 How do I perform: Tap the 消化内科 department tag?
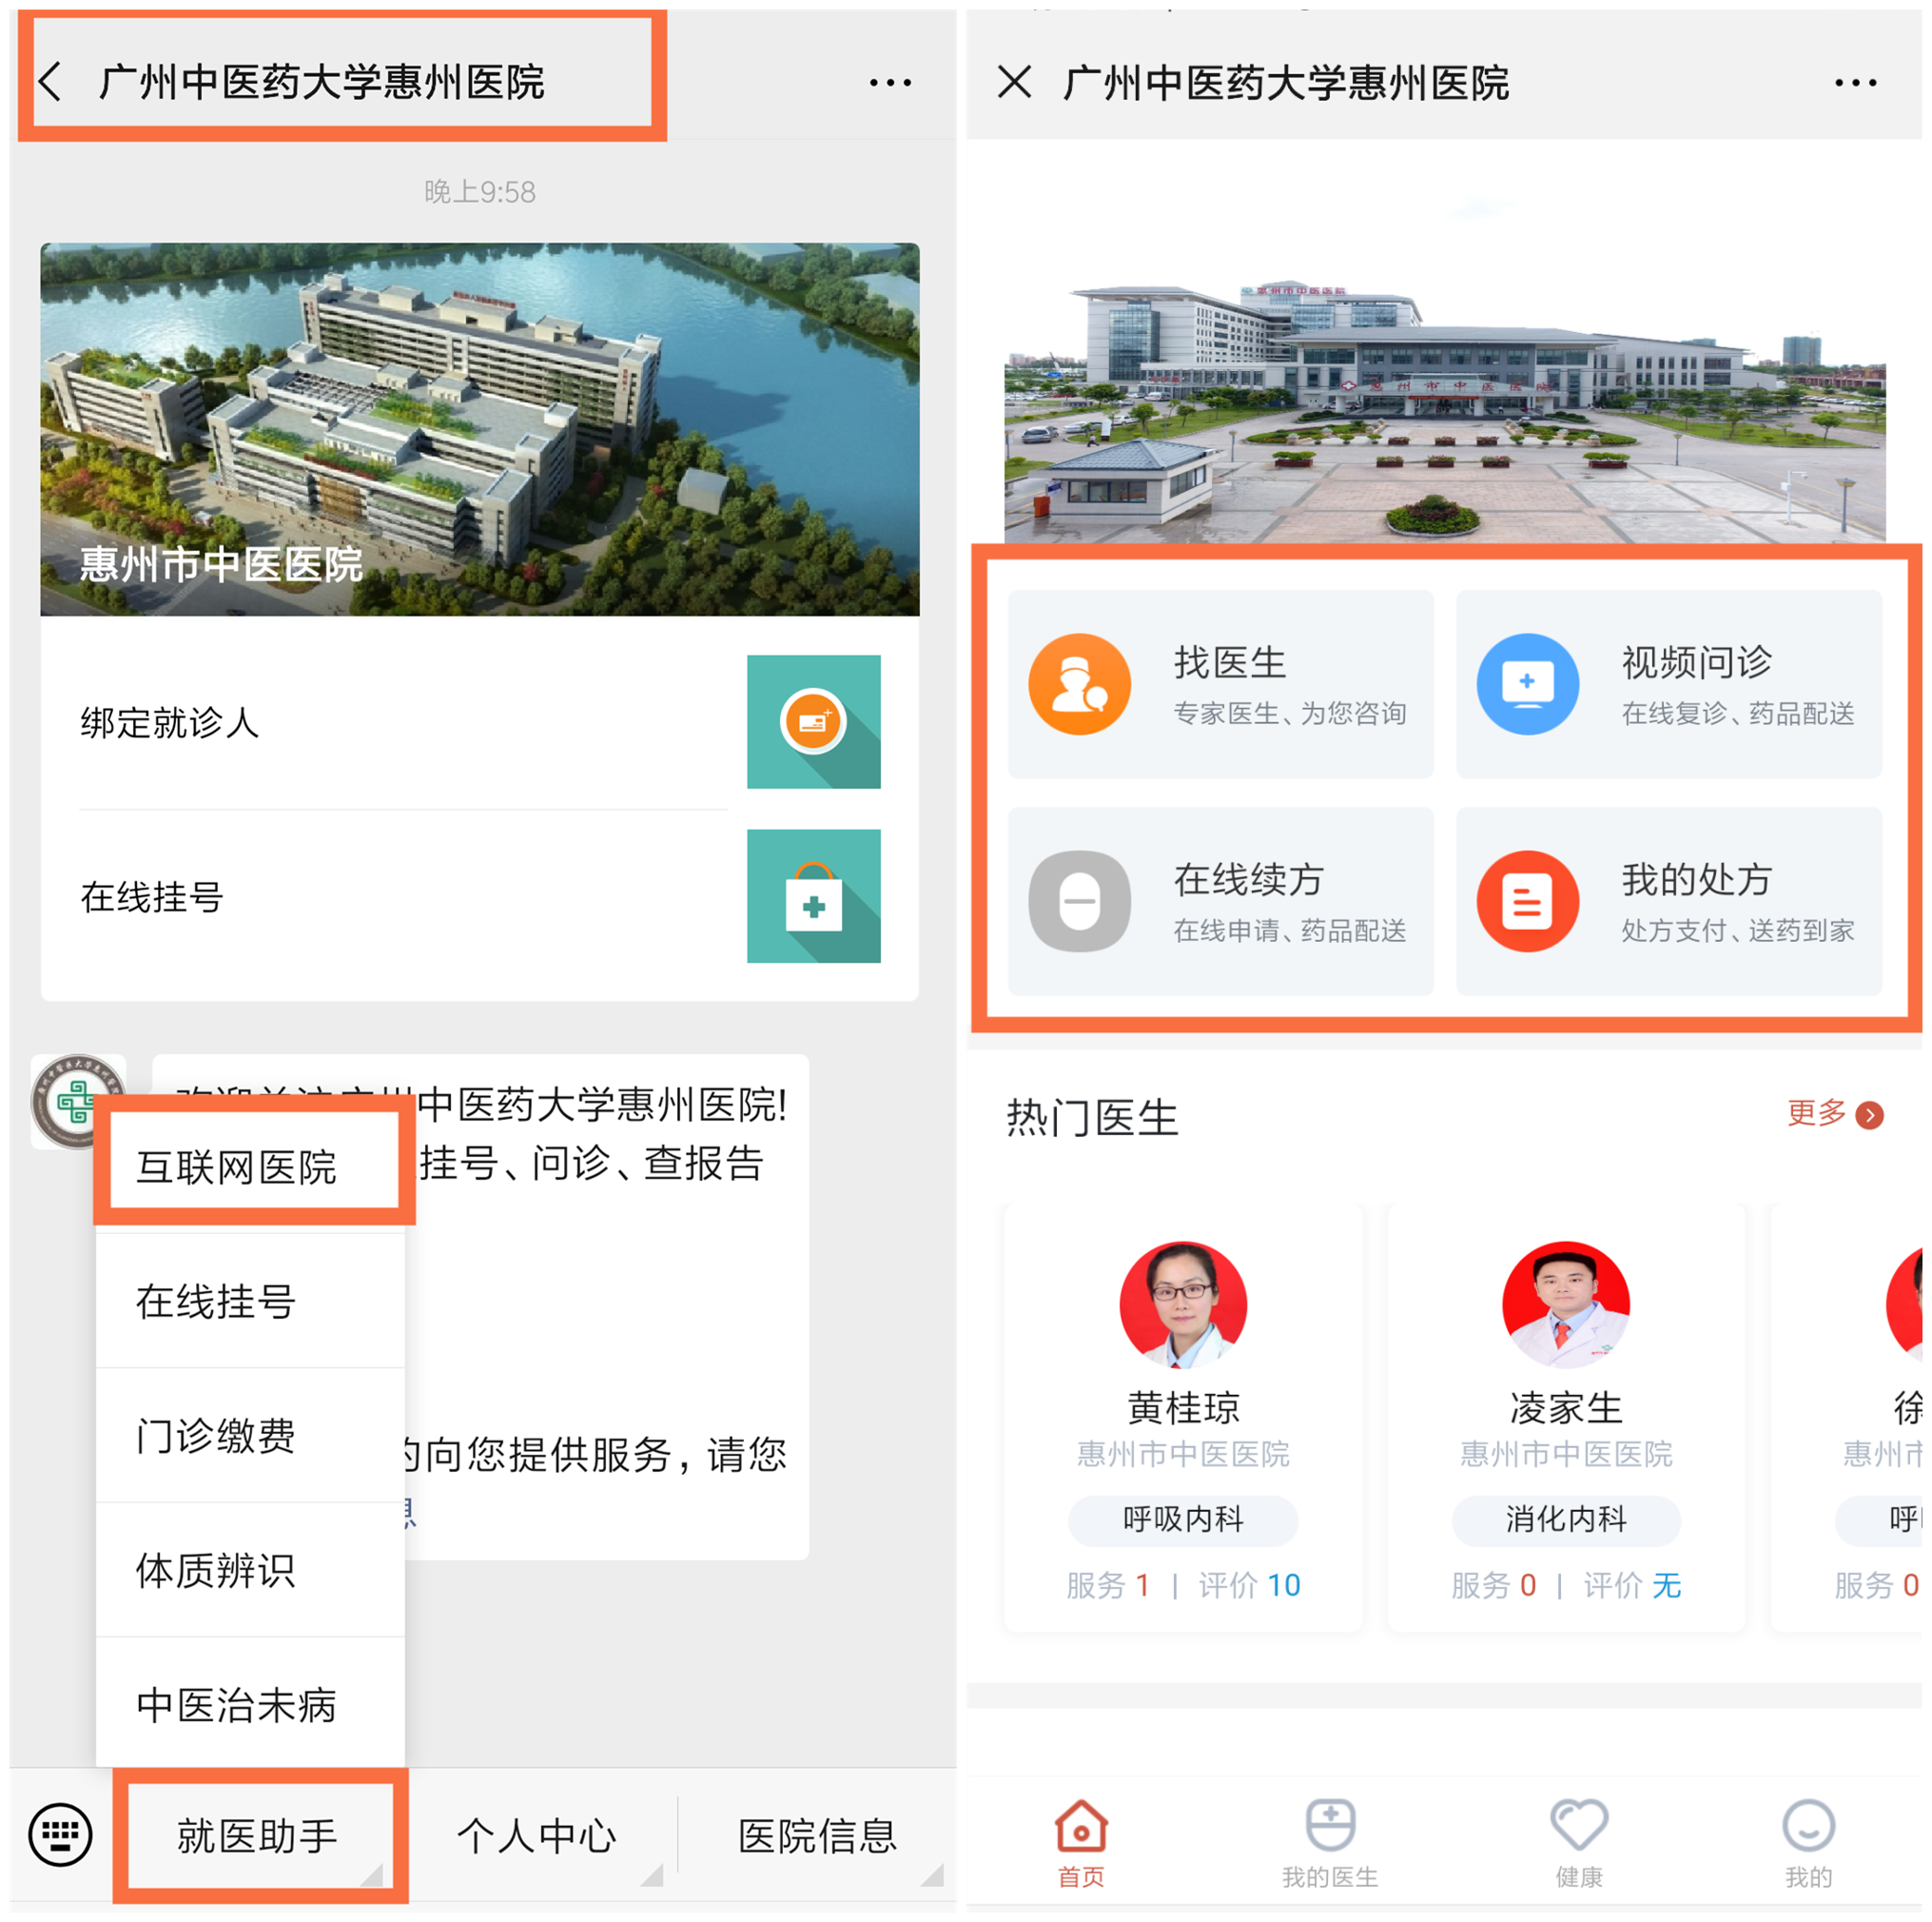point(1565,1519)
